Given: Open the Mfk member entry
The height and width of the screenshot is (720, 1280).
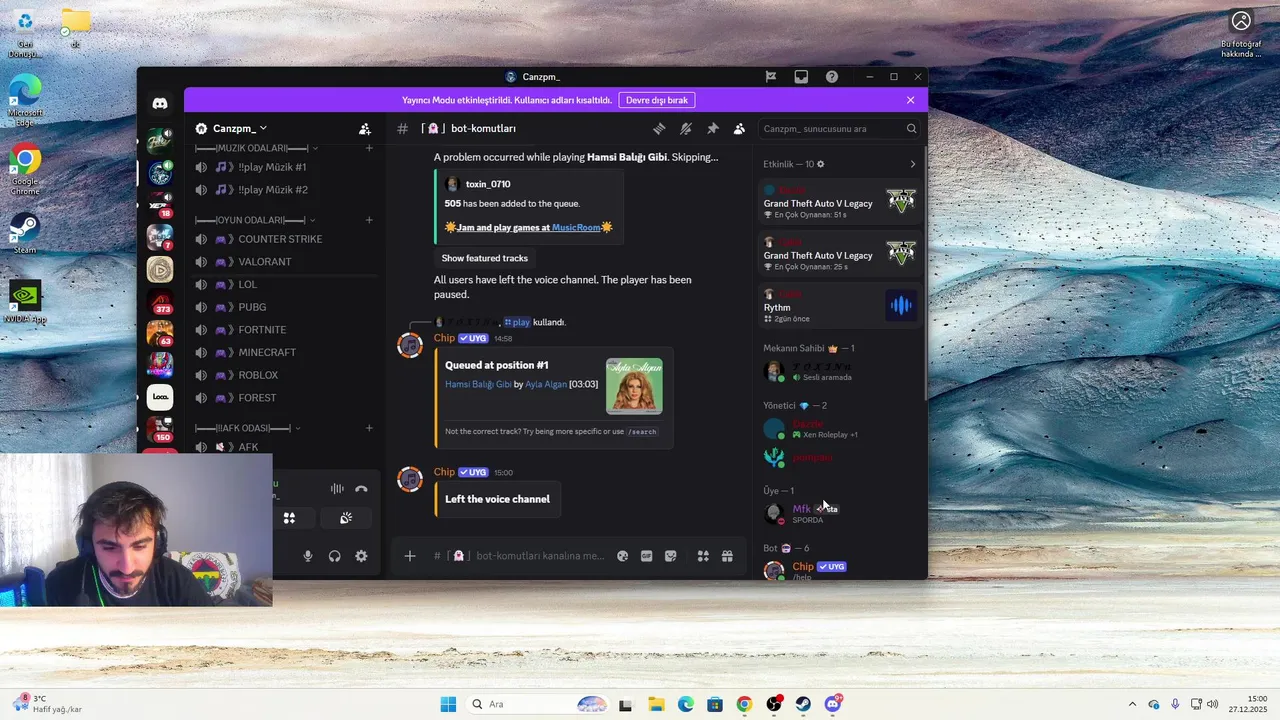Looking at the screenshot, I should click(x=839, y=514).
